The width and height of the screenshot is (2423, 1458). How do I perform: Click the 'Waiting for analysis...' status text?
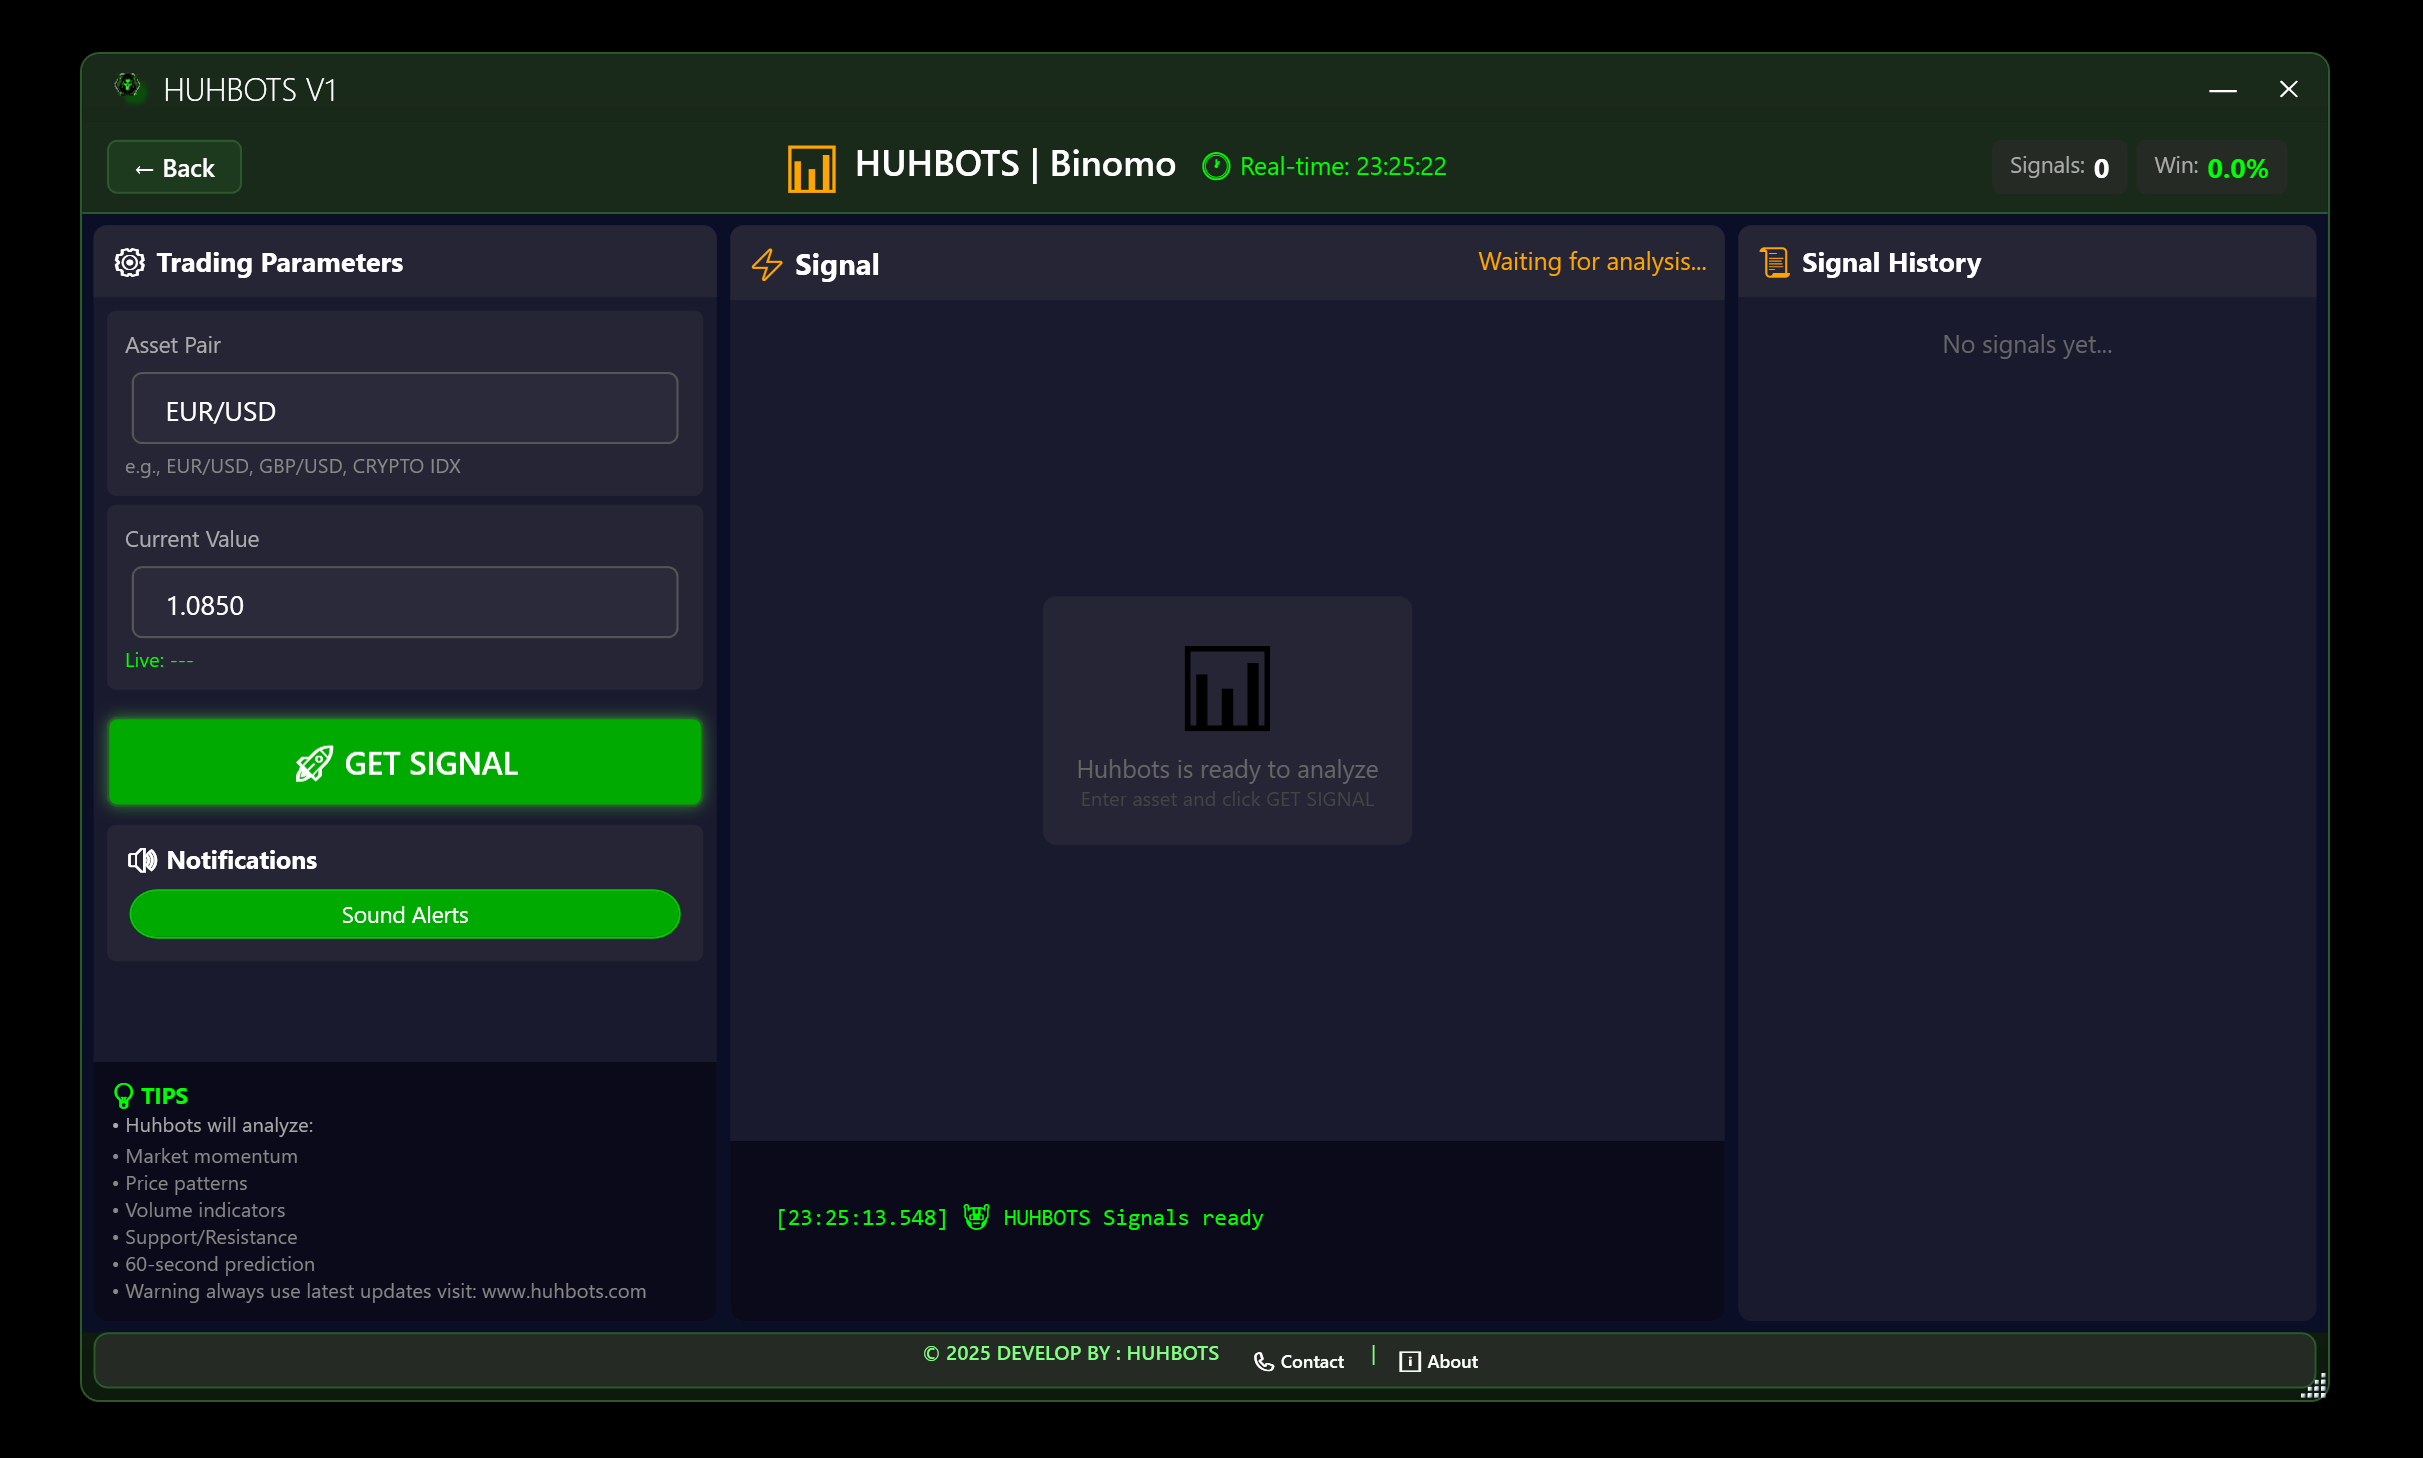[1592, 262]
